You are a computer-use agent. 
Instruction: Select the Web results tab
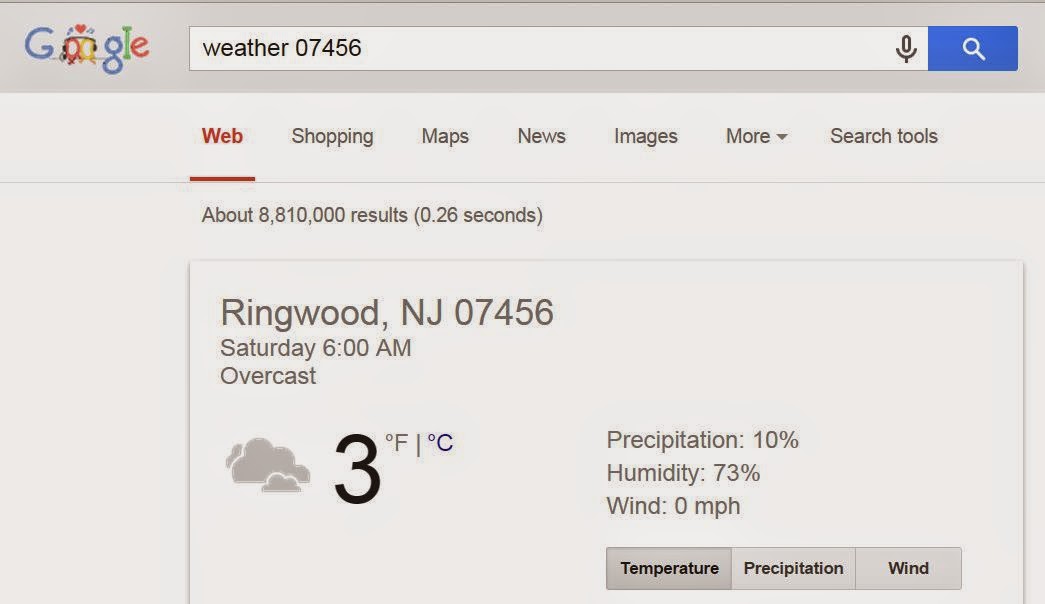(222, 136)
